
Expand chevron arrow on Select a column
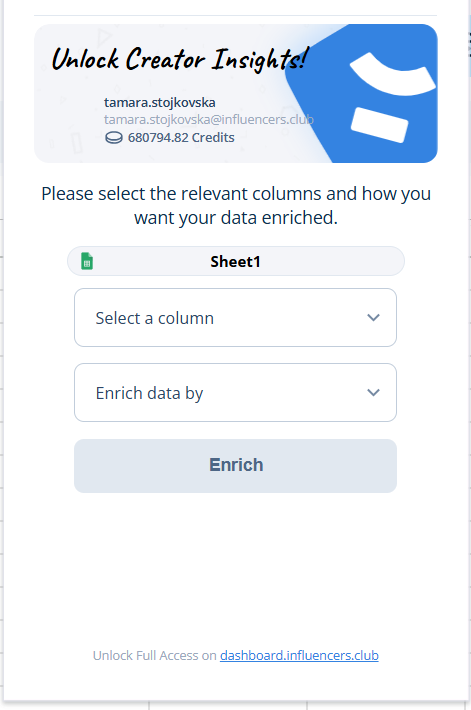point(373,317)
